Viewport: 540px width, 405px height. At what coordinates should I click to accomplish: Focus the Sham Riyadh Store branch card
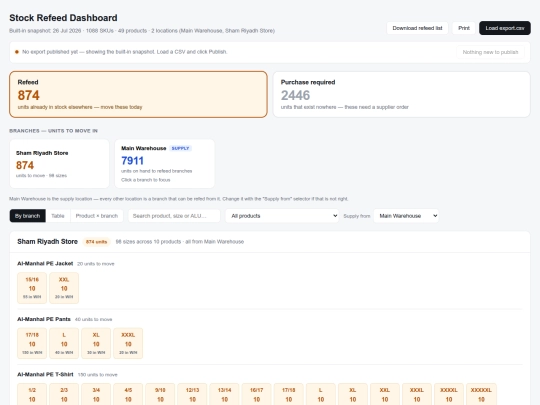click(x=59, y=164)
